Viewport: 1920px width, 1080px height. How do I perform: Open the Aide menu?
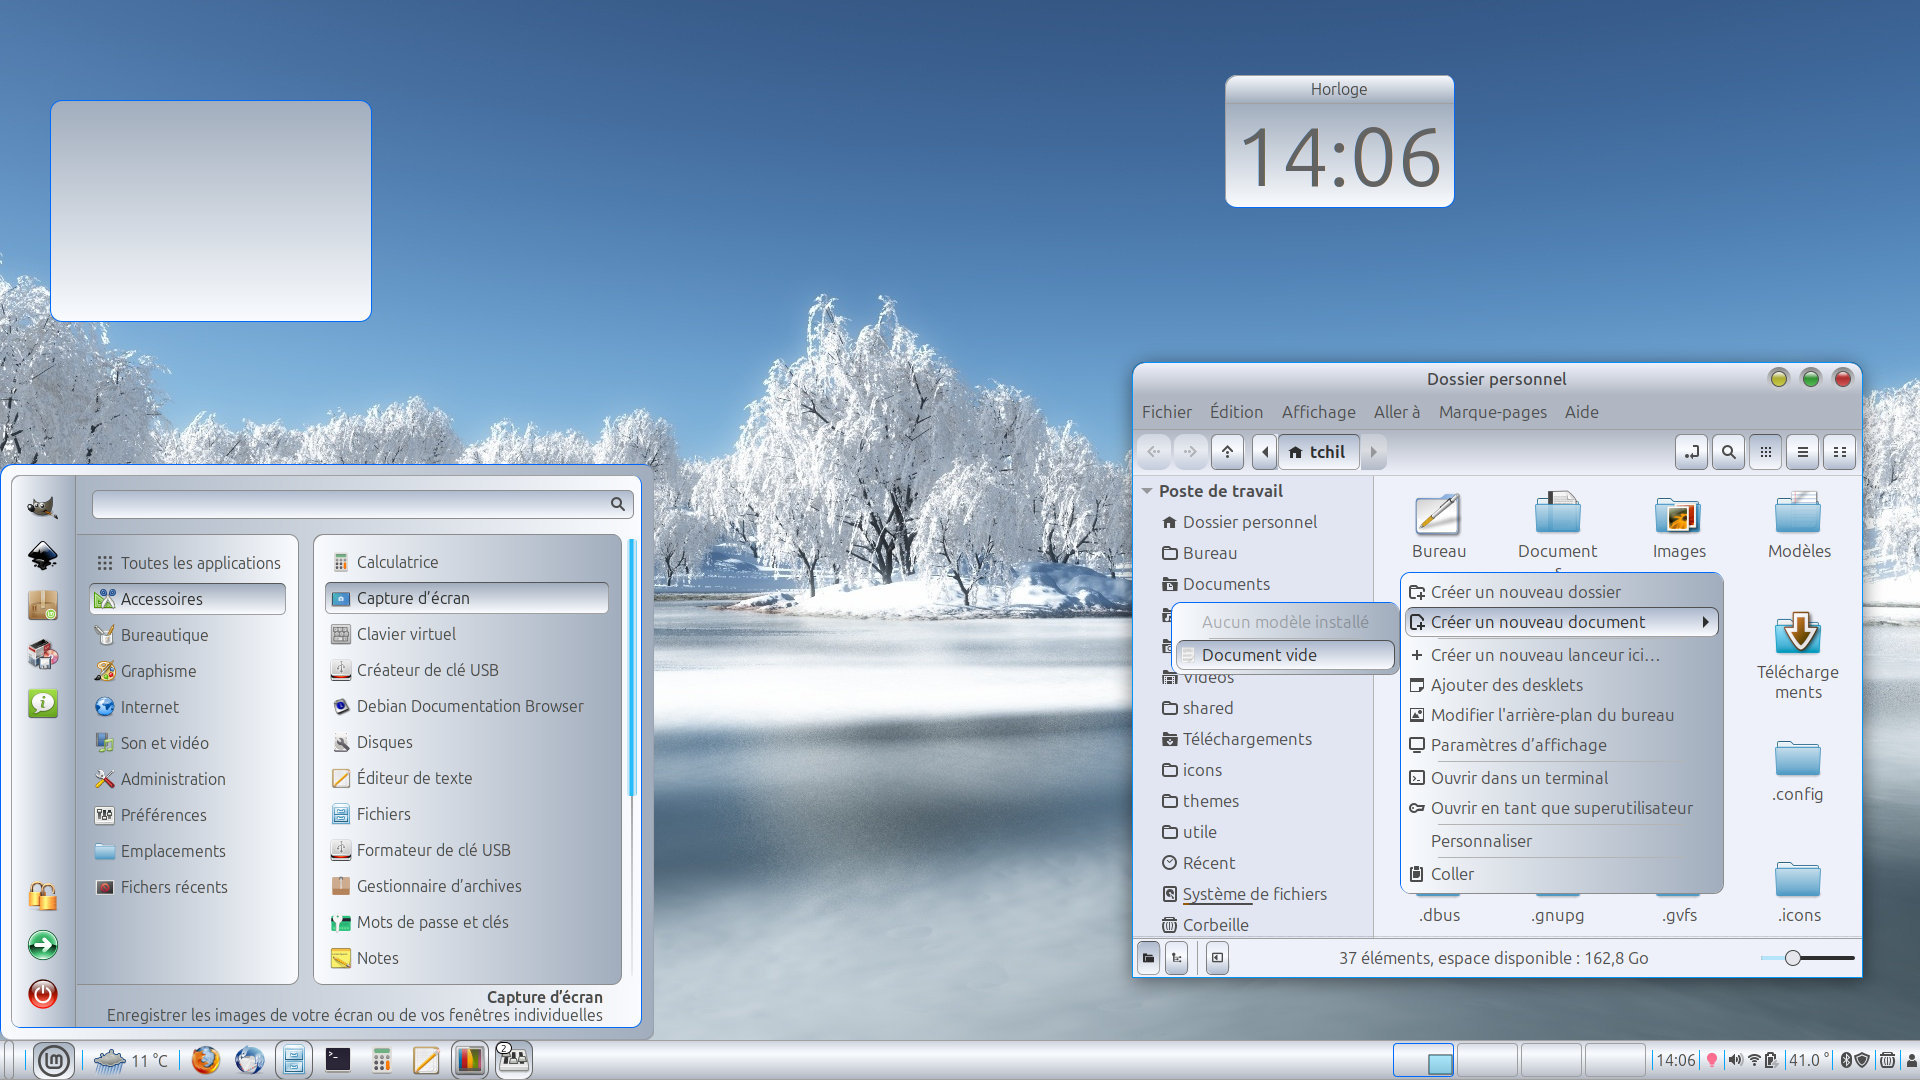coord(1581,412)
